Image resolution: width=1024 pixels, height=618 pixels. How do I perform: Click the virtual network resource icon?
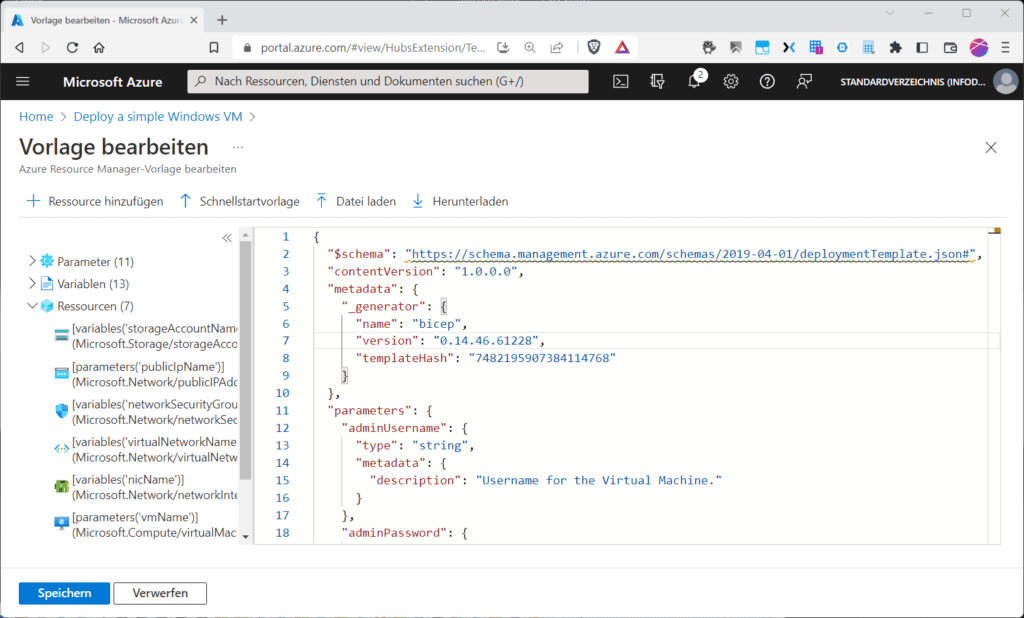61,449
